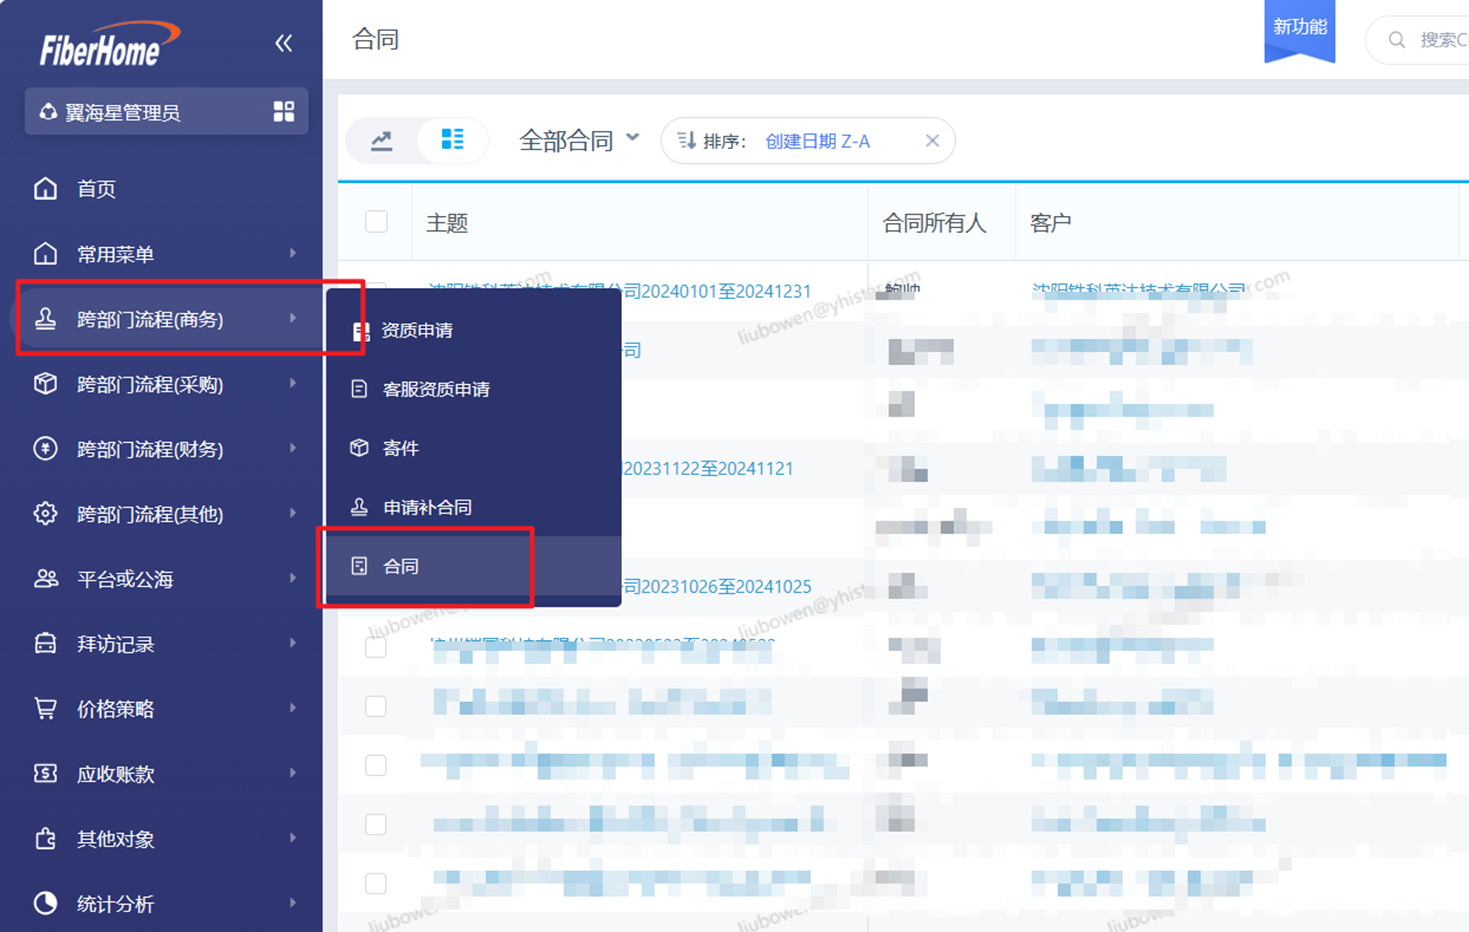Click the FiberHome logo

(x=109, y=44)
